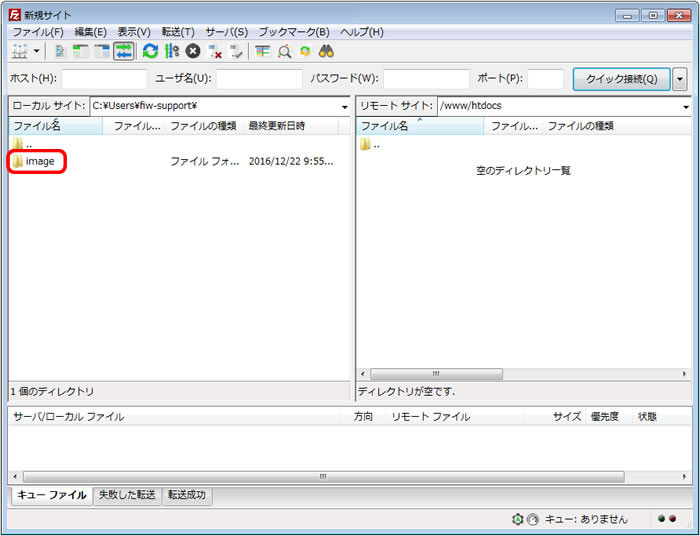Click the 2016/12/22 9:55 date cell

pos(291,161)
